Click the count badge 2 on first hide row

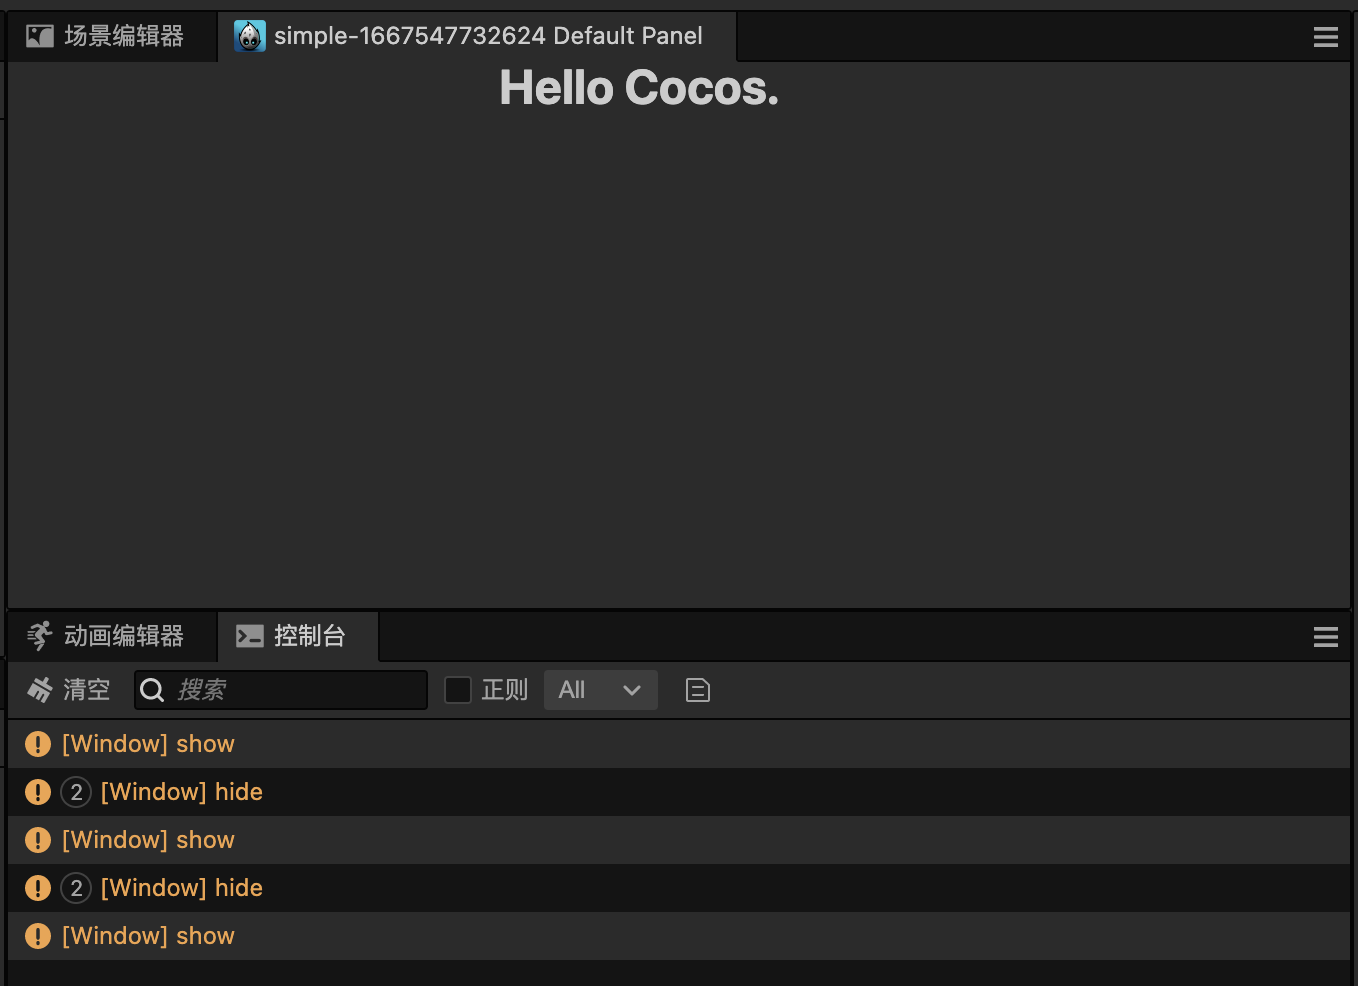(x=76, y=792)
